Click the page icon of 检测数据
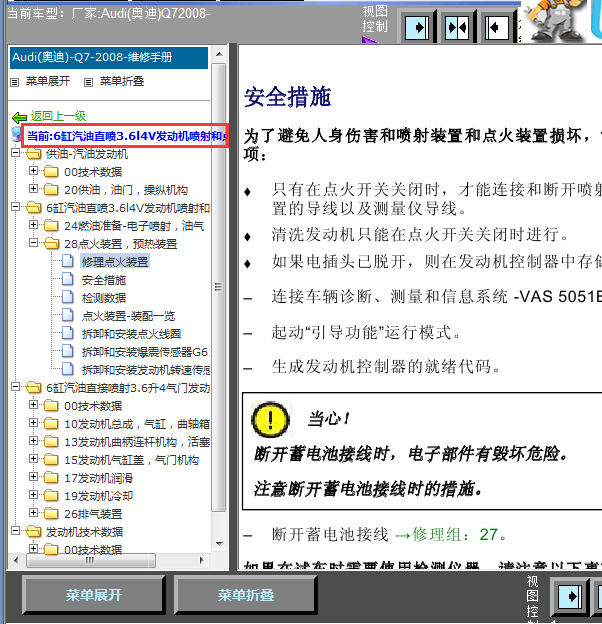Image resolution: width=602 pixels, height=624 pixels. [x=68, y=297]
